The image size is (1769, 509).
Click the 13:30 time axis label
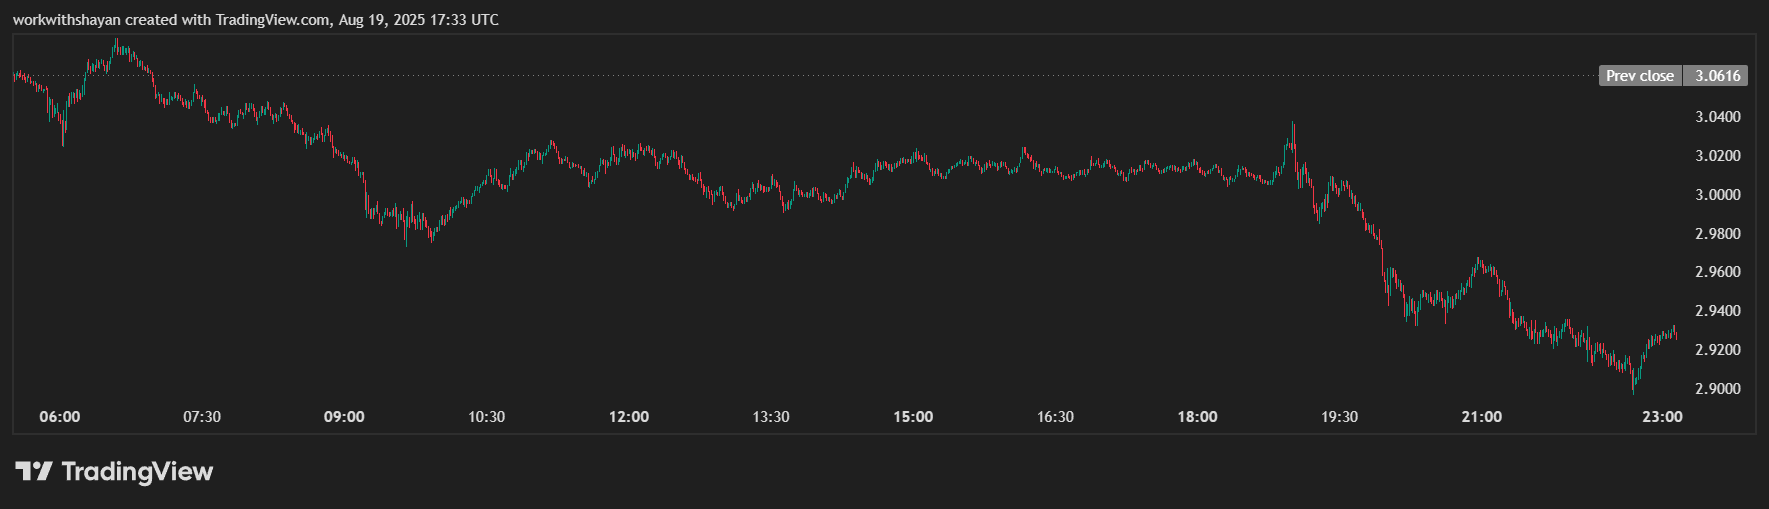771,417
